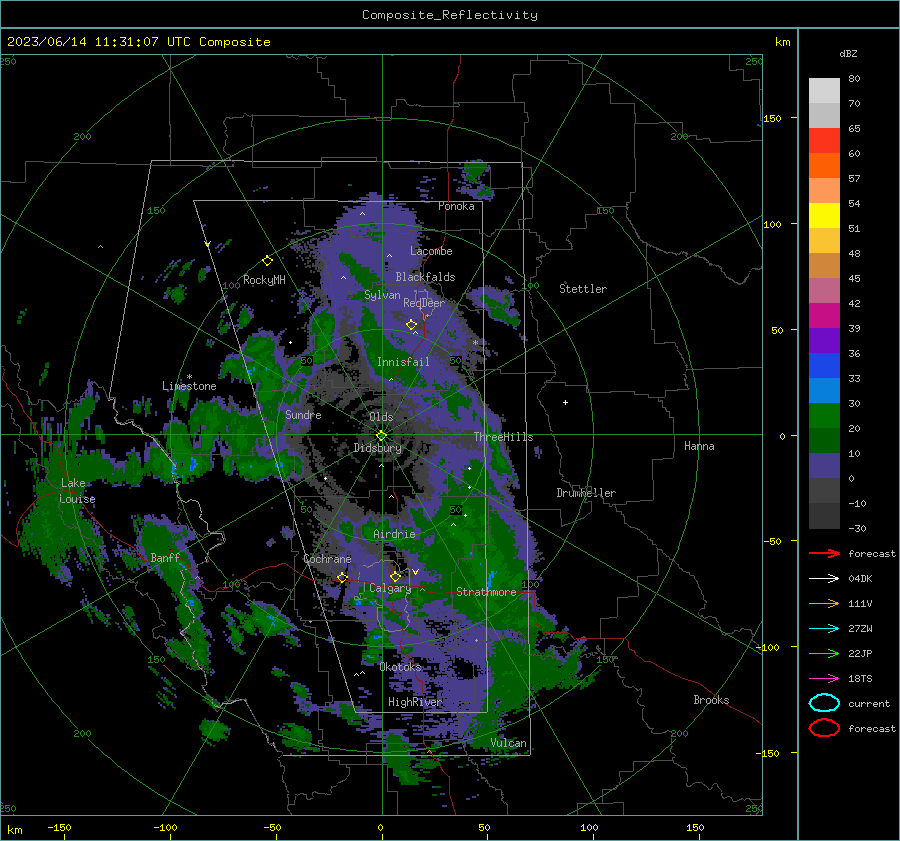Click the Limestone label on map
This screenshot has height=841, width=900.
tap(189, 386)
